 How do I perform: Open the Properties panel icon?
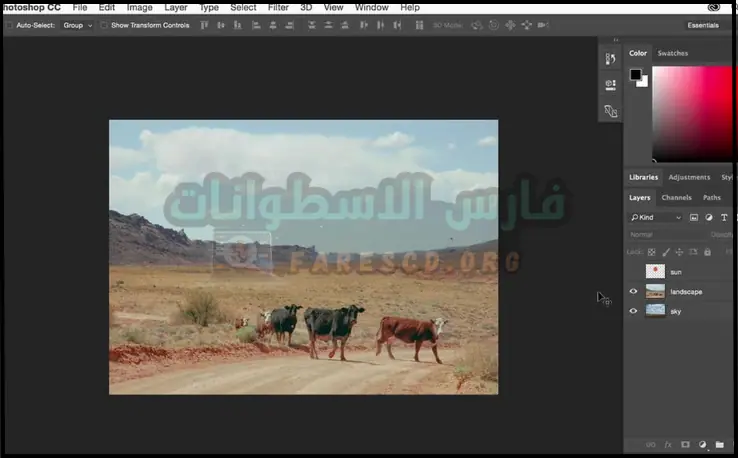pos(610,86)
